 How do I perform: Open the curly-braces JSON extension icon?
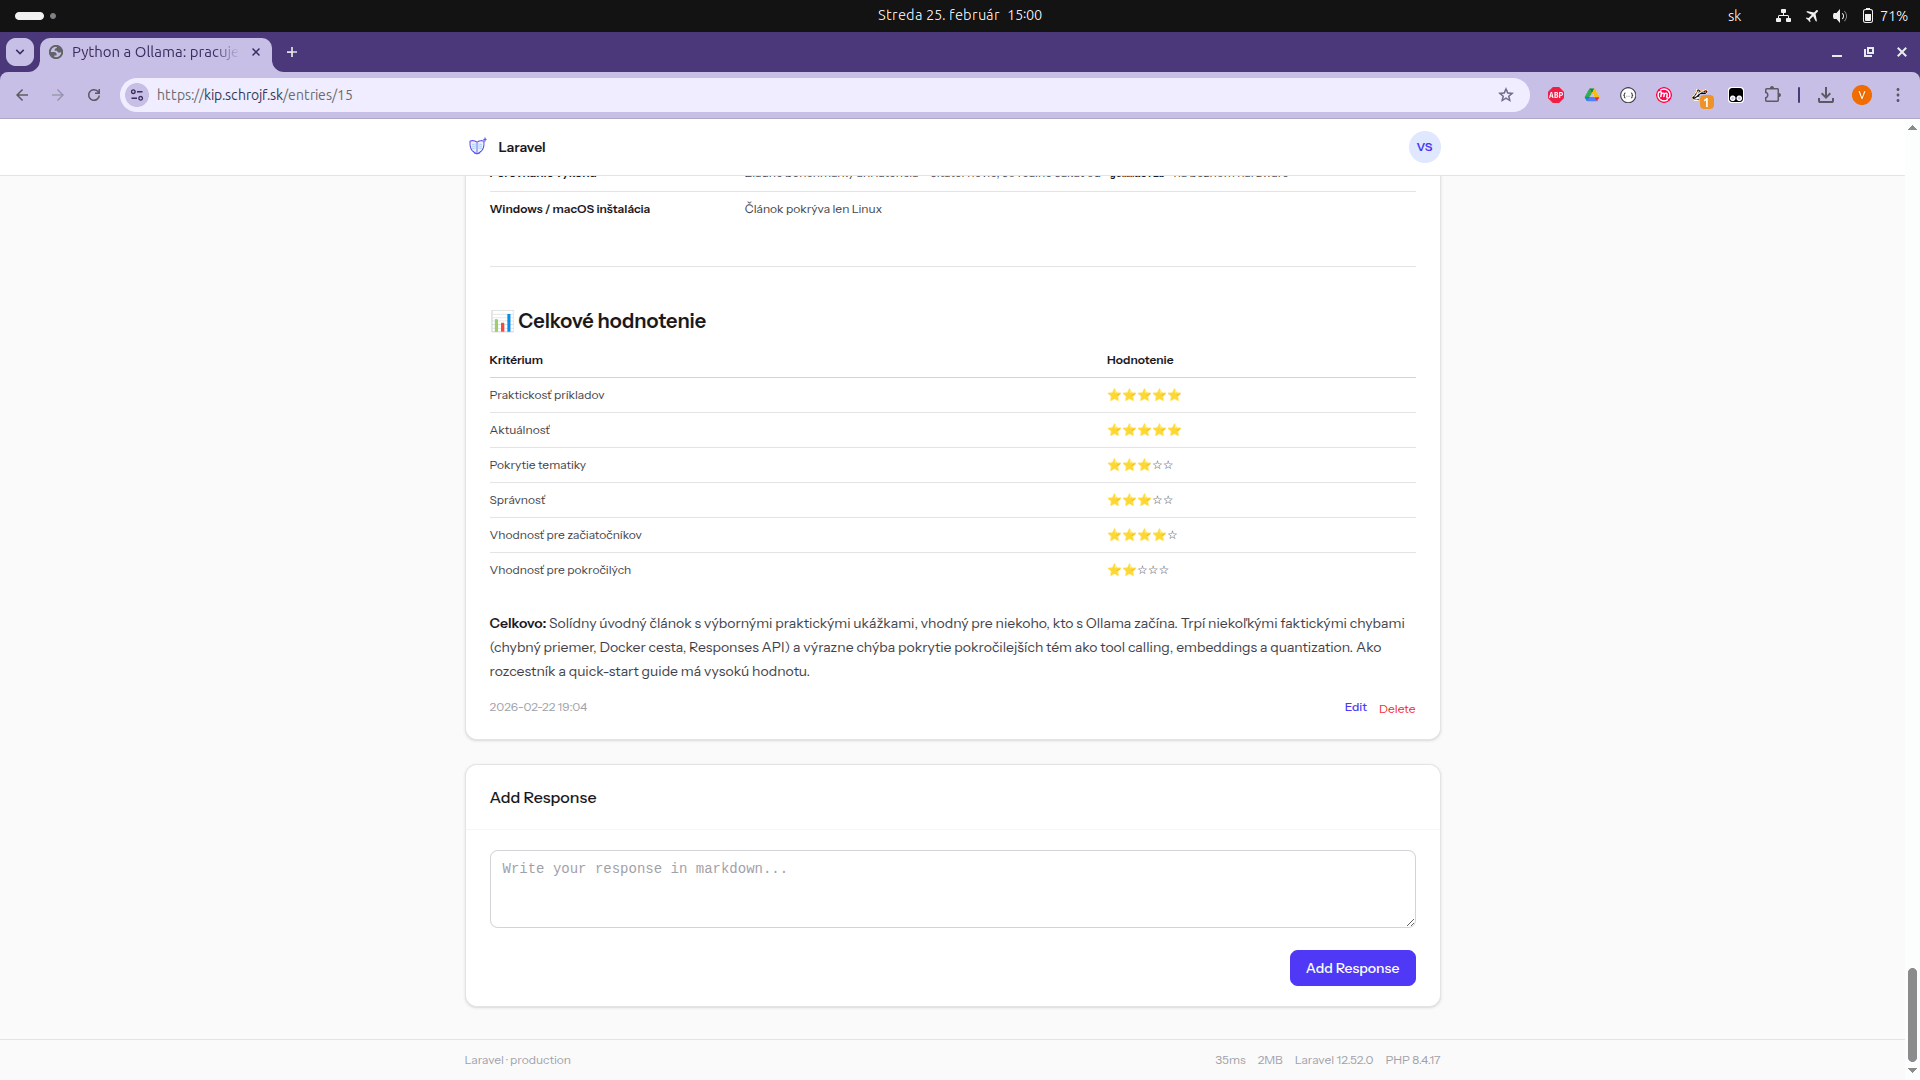[1628, 95]
